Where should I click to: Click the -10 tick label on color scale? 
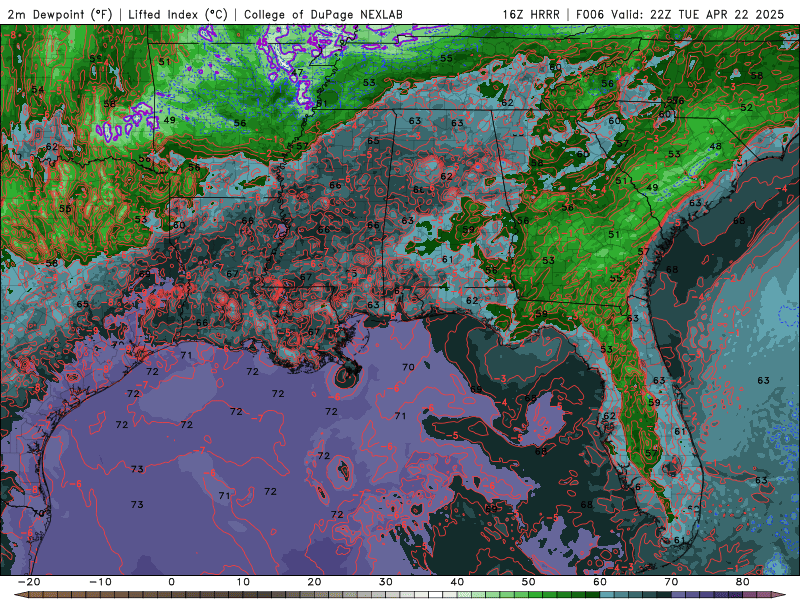click(x=100, y=582)
